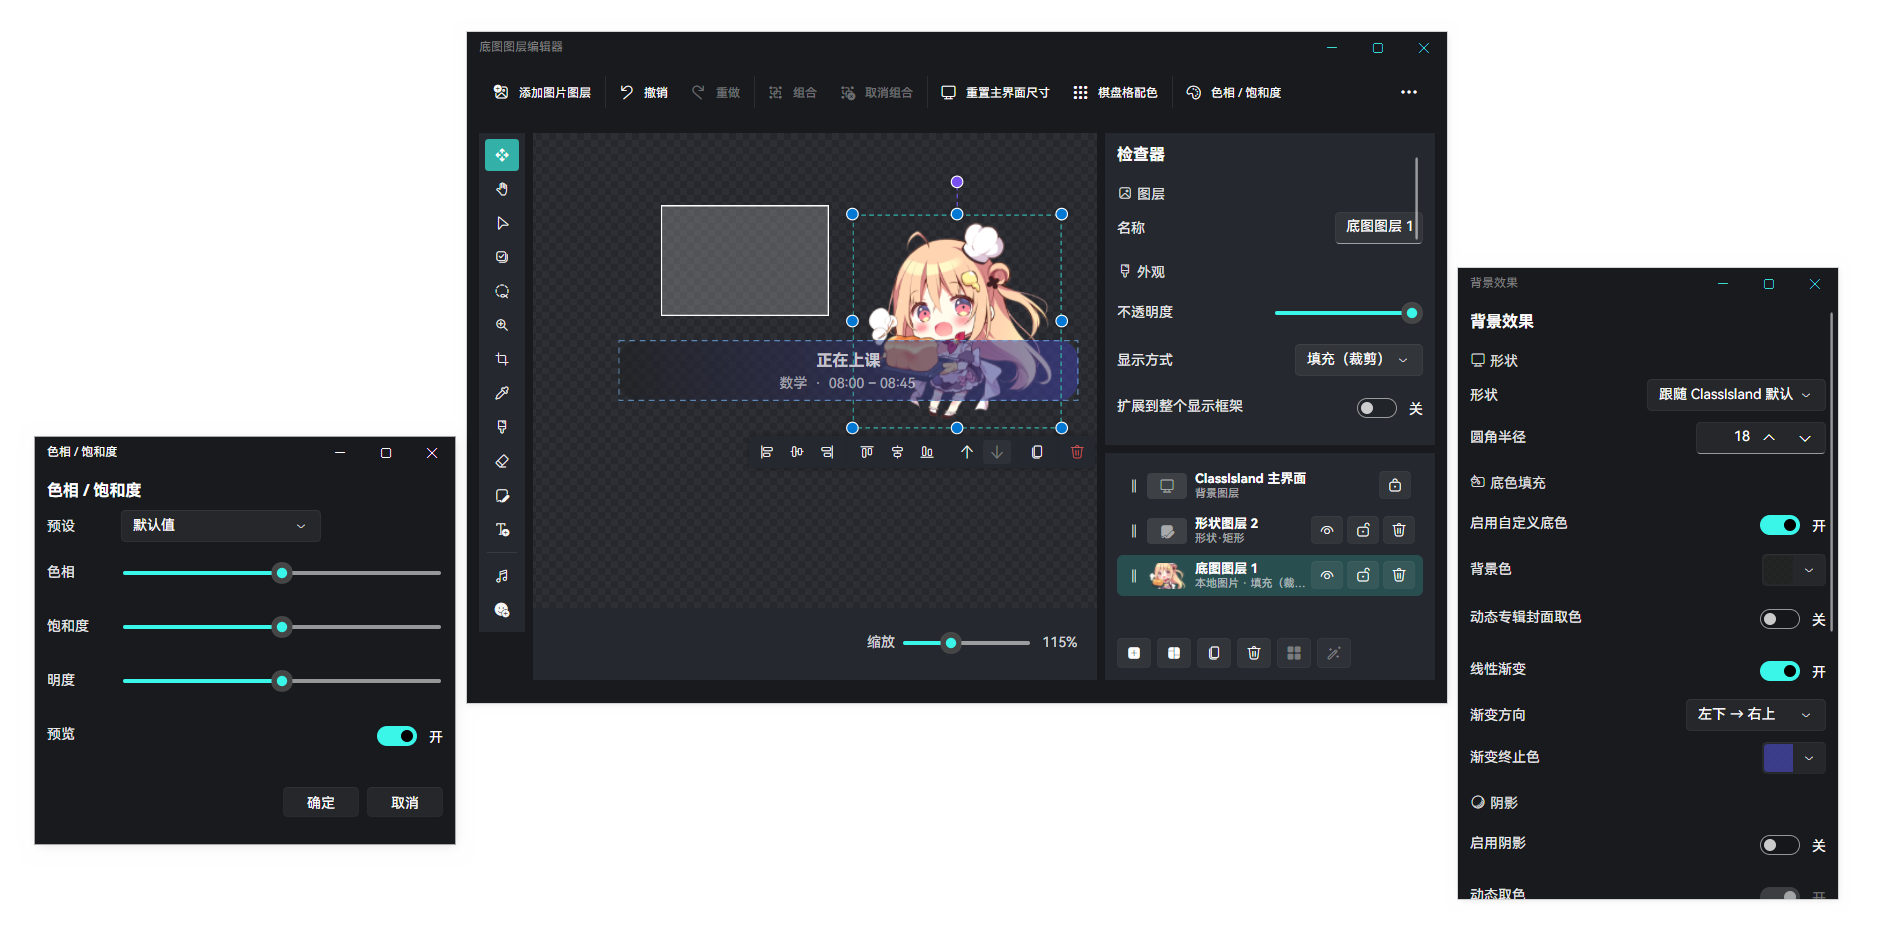The width and height of the screenshot is (1878, 934).
Task: Move layer up with the up arrow
Action: tap(967, 452)
